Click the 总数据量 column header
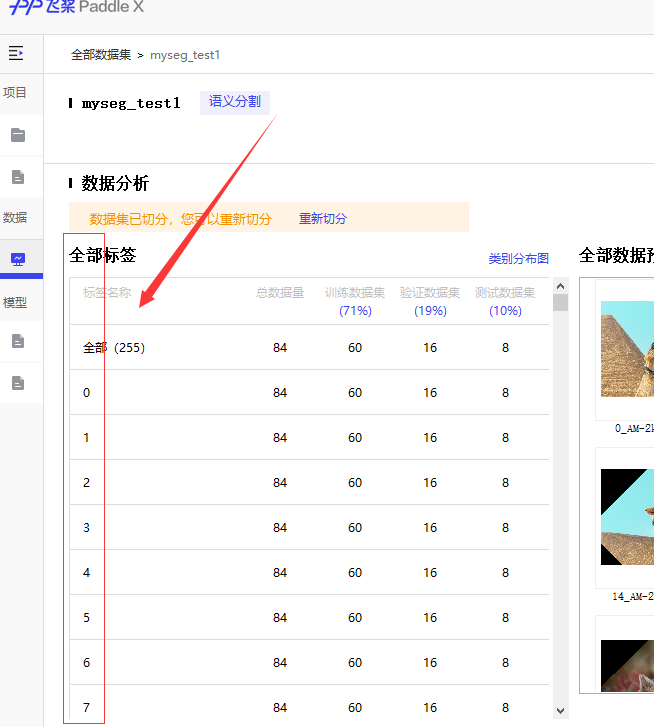This screenshot has height=727, width=654. [x=280, y=293]
